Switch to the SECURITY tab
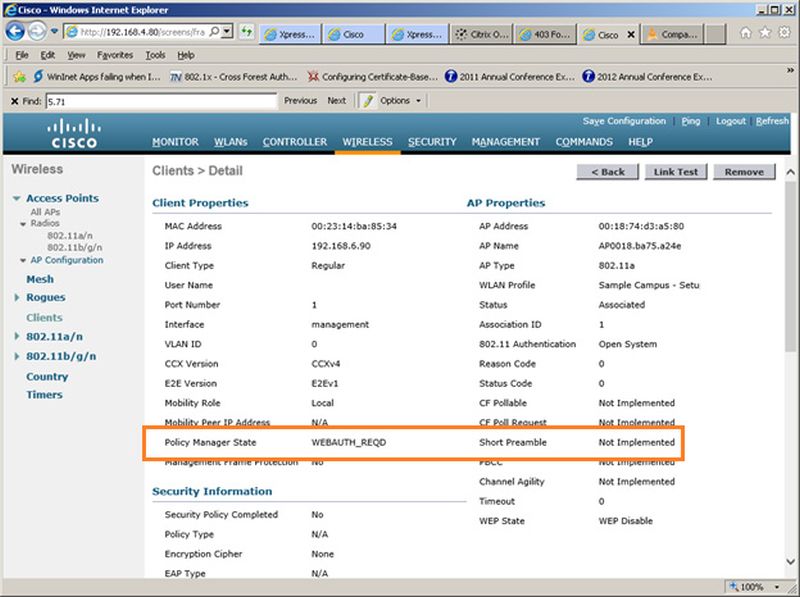 click(x=432, y=142)
